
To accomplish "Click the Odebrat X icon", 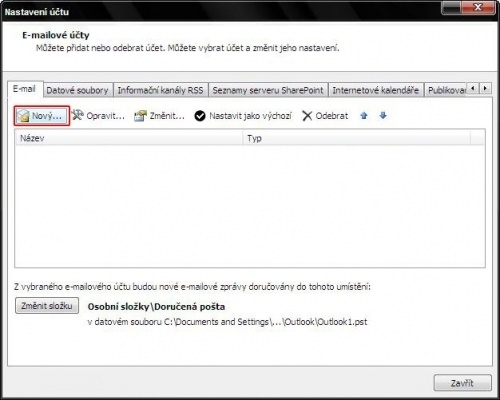I will [307, 116].
